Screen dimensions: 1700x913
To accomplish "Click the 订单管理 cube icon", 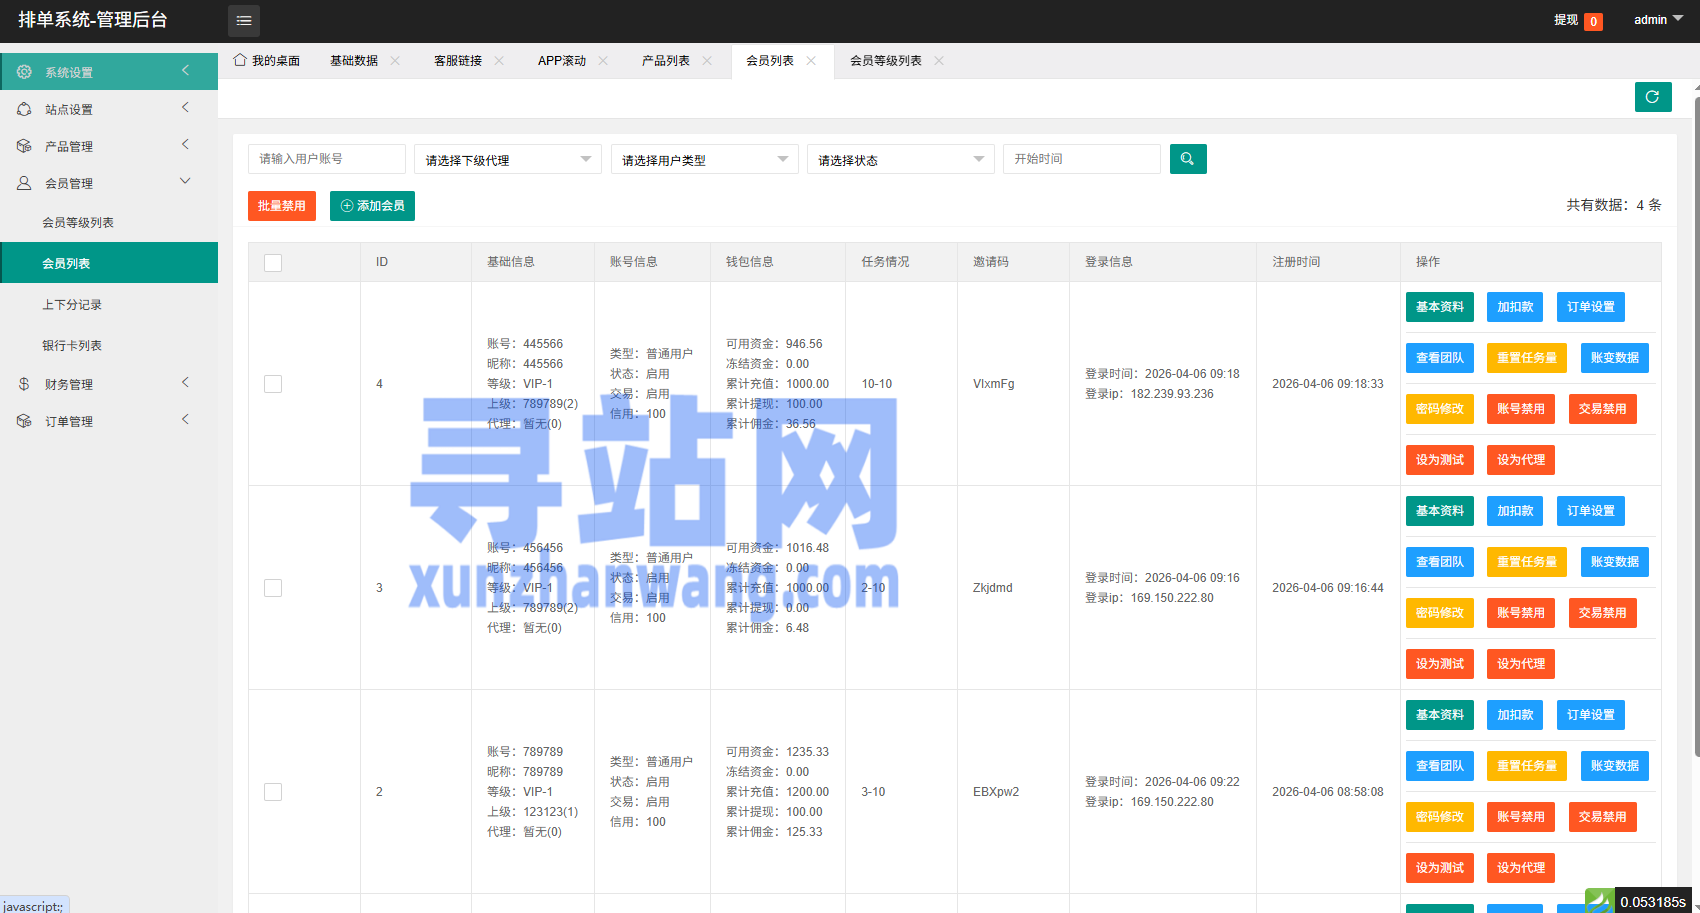I will pos(24,421).
